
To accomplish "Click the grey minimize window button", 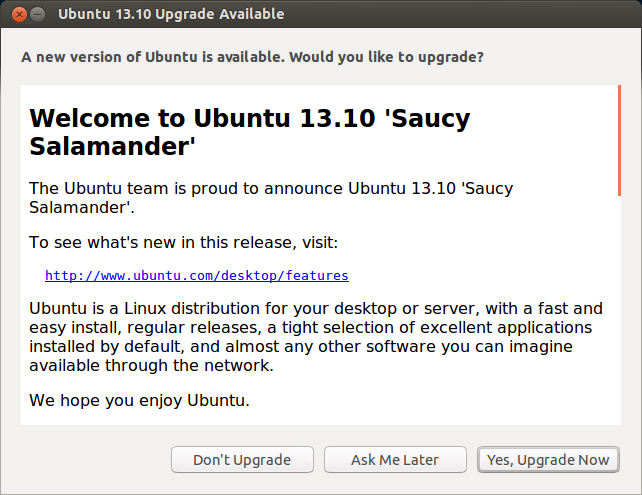I will coord(38,14).
